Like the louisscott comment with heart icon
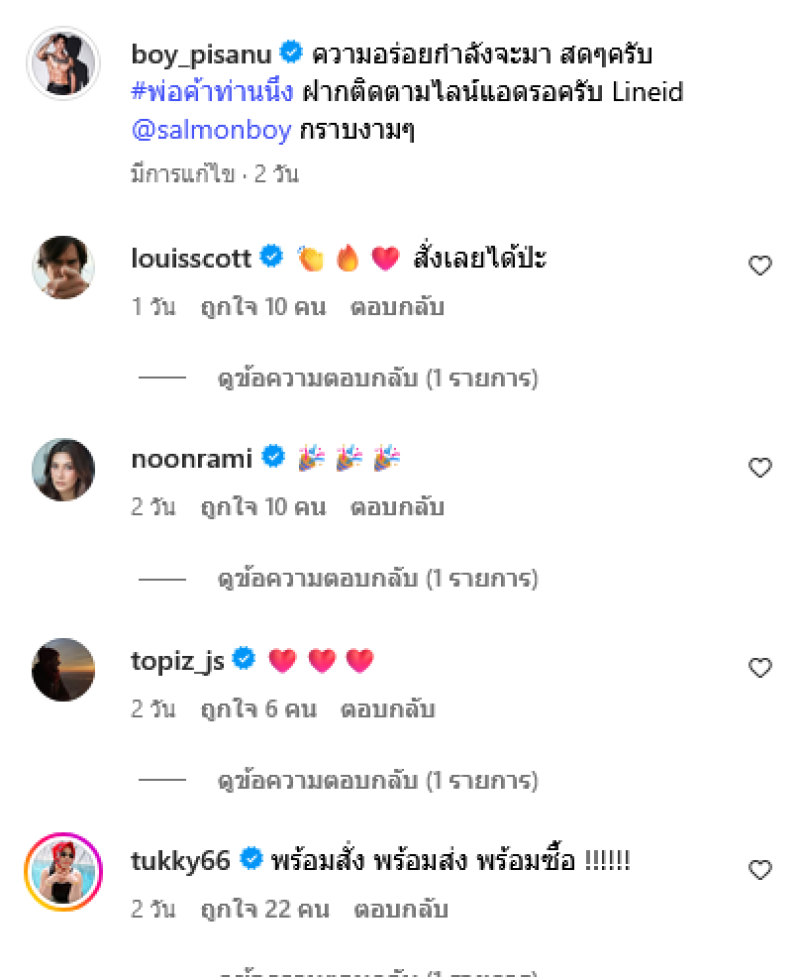Viewport: 800px width, 977px height. [760, 266]
